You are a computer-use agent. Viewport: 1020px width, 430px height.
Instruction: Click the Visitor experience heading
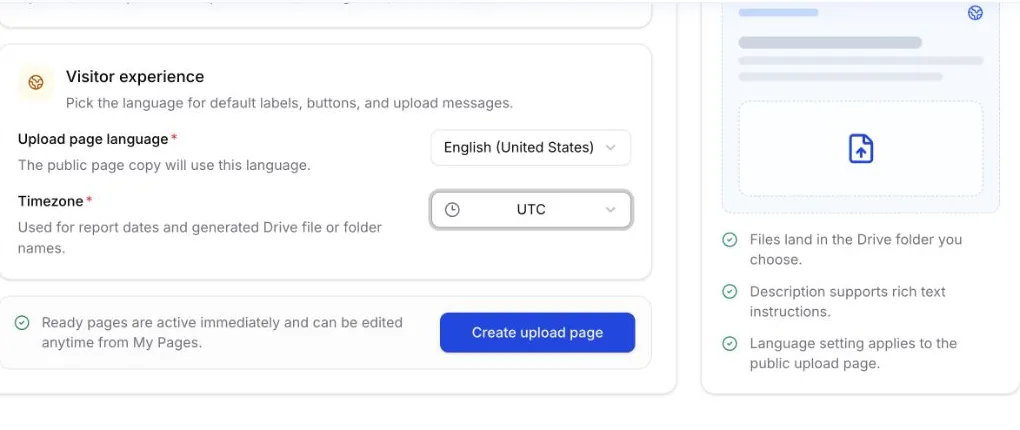click(135, 77)
